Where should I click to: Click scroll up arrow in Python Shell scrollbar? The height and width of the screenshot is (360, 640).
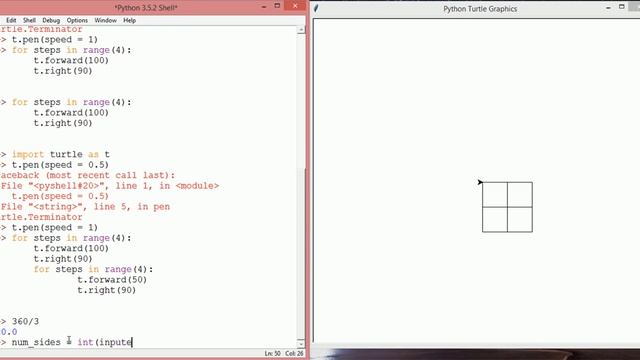click(301, 30)
